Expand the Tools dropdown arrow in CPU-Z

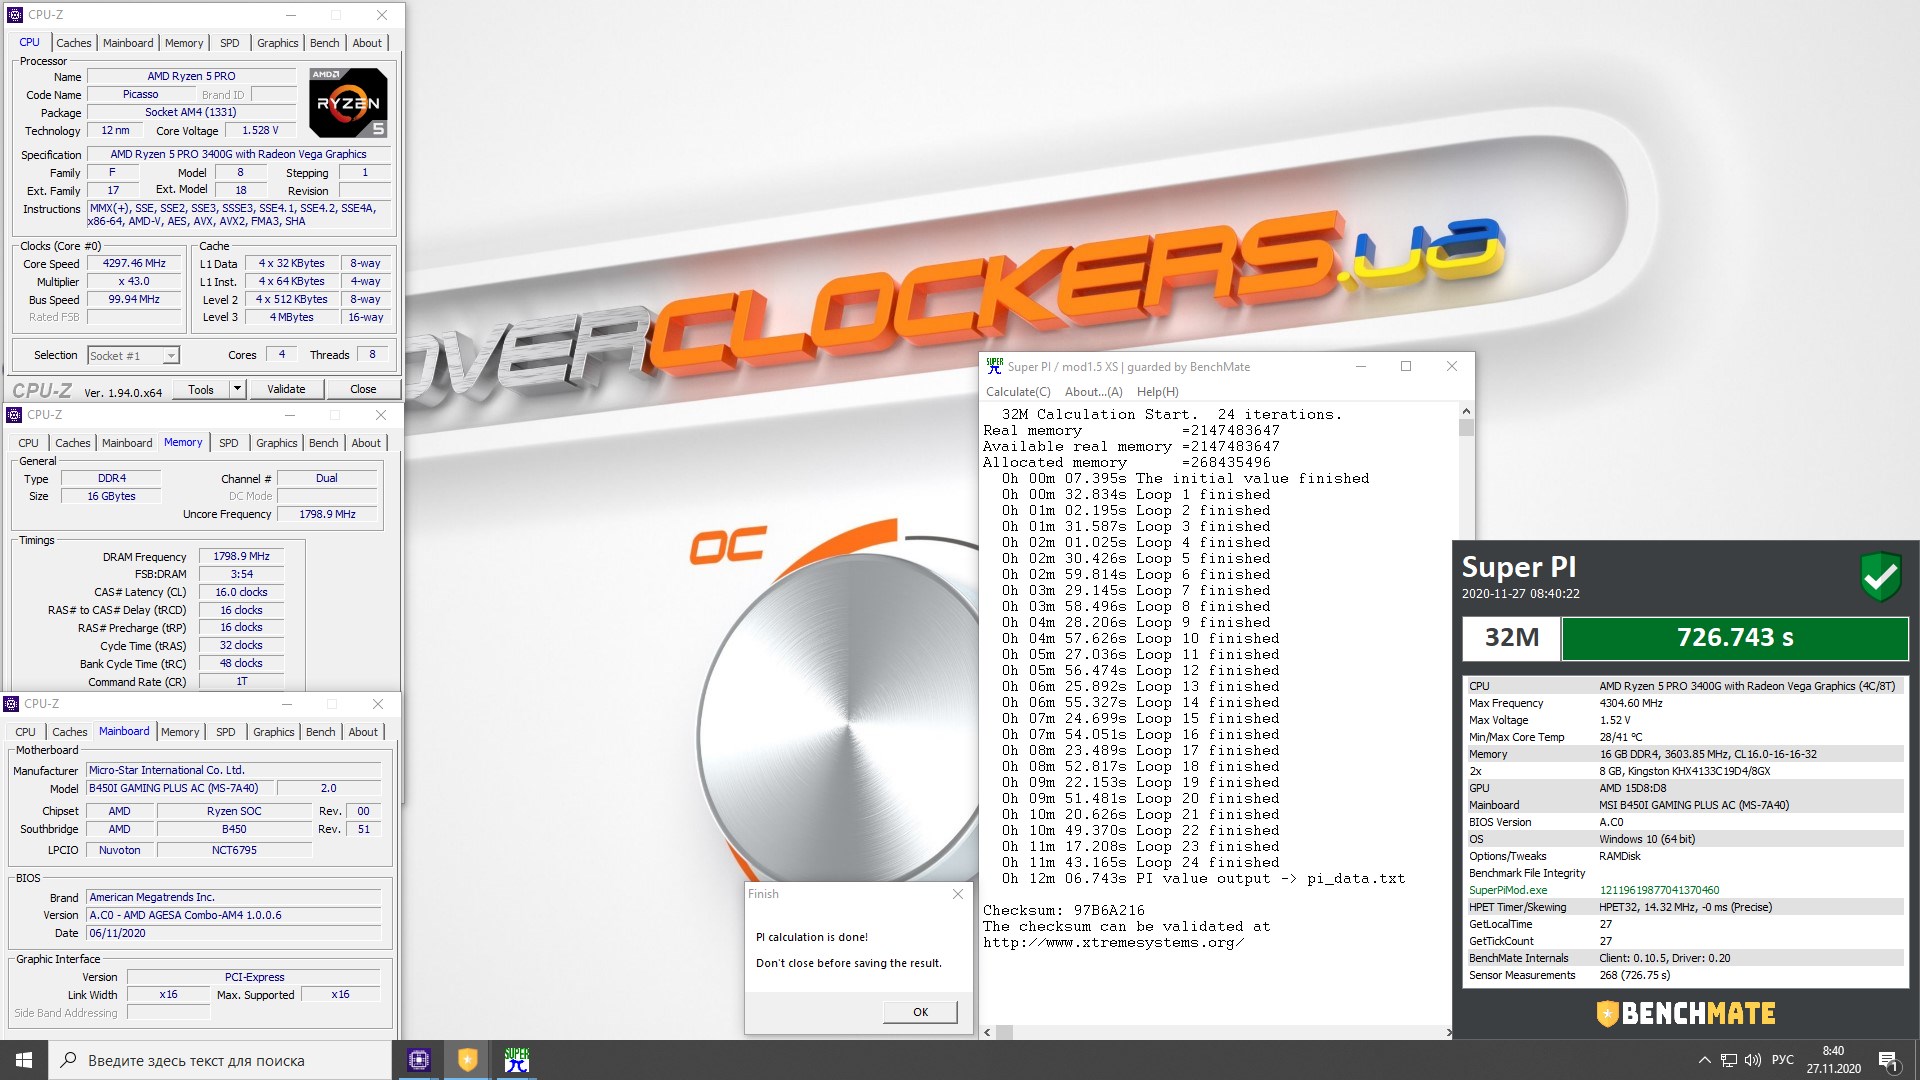tap(237, 389)
